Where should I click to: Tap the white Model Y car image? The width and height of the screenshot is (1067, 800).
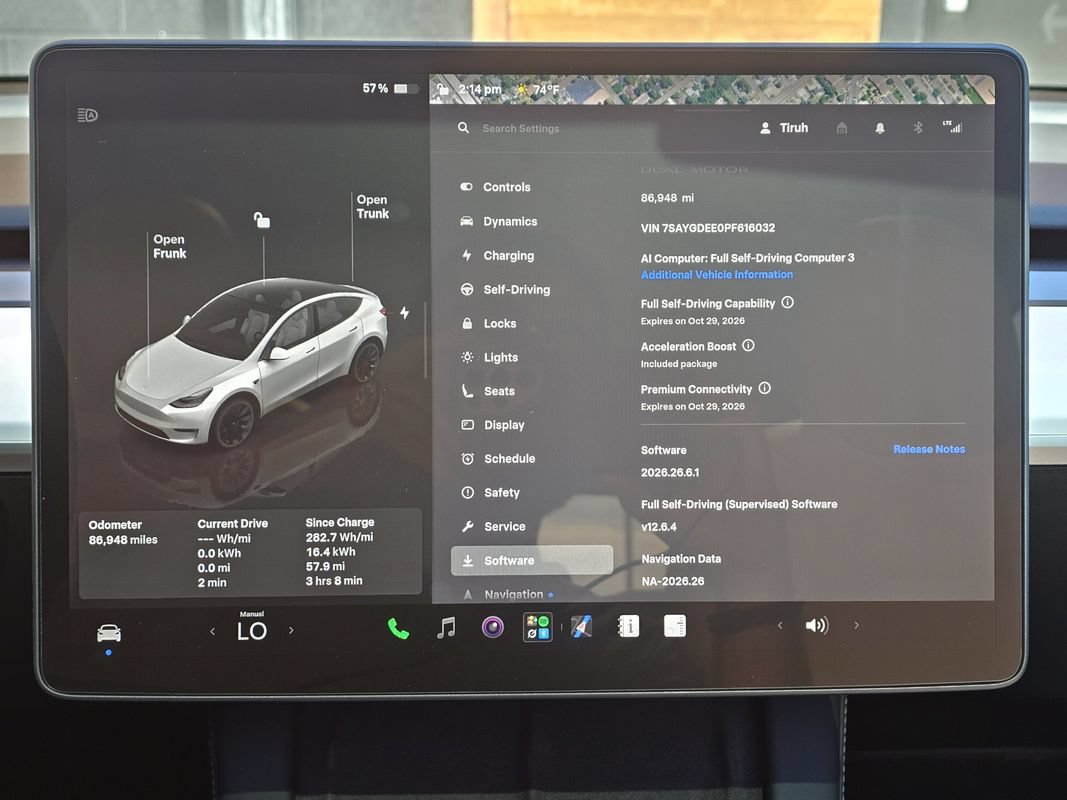tap(251, 361)
